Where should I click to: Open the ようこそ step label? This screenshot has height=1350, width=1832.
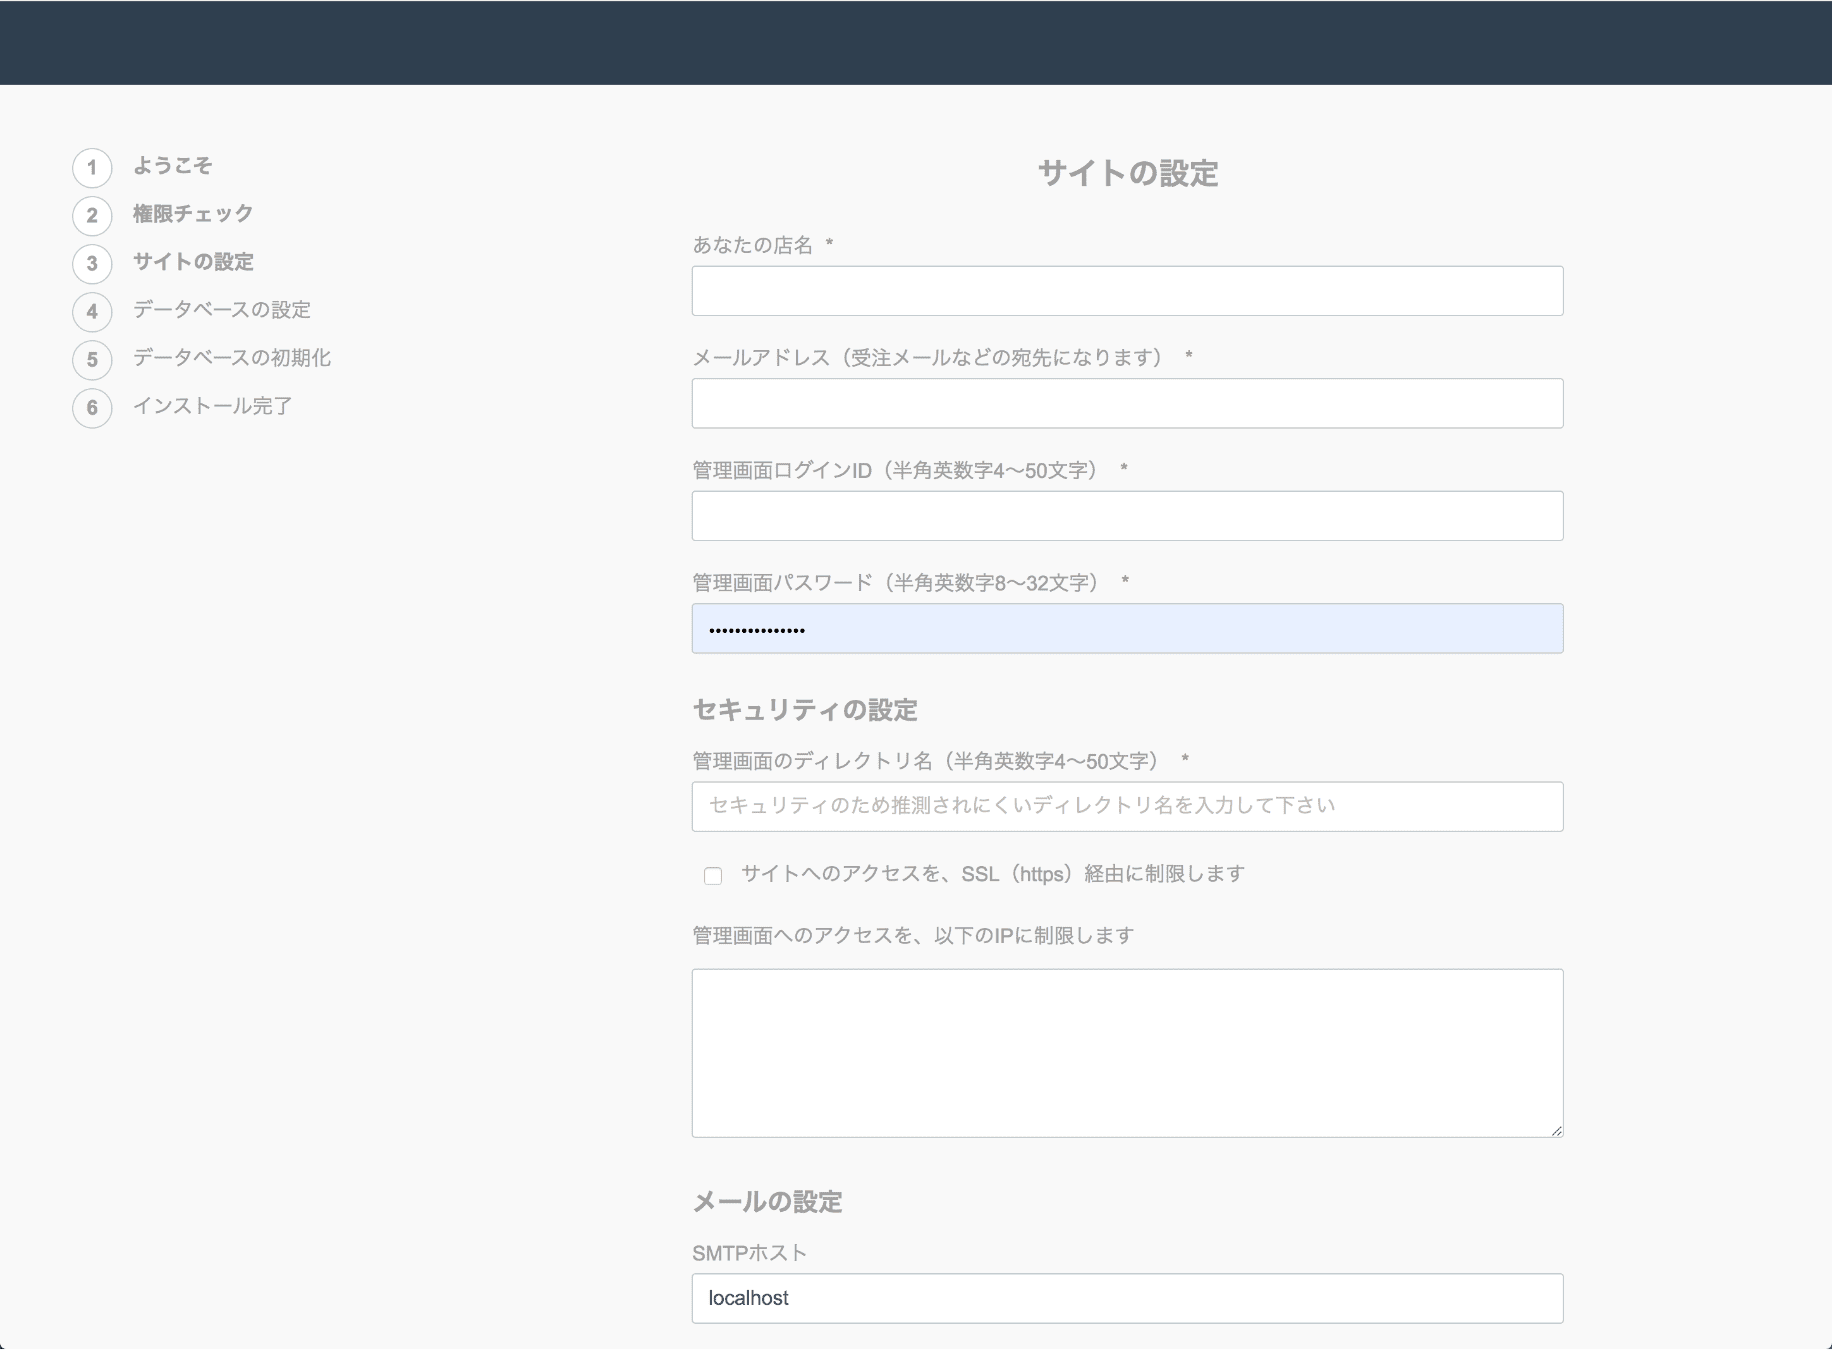click(x=173, y=166)
